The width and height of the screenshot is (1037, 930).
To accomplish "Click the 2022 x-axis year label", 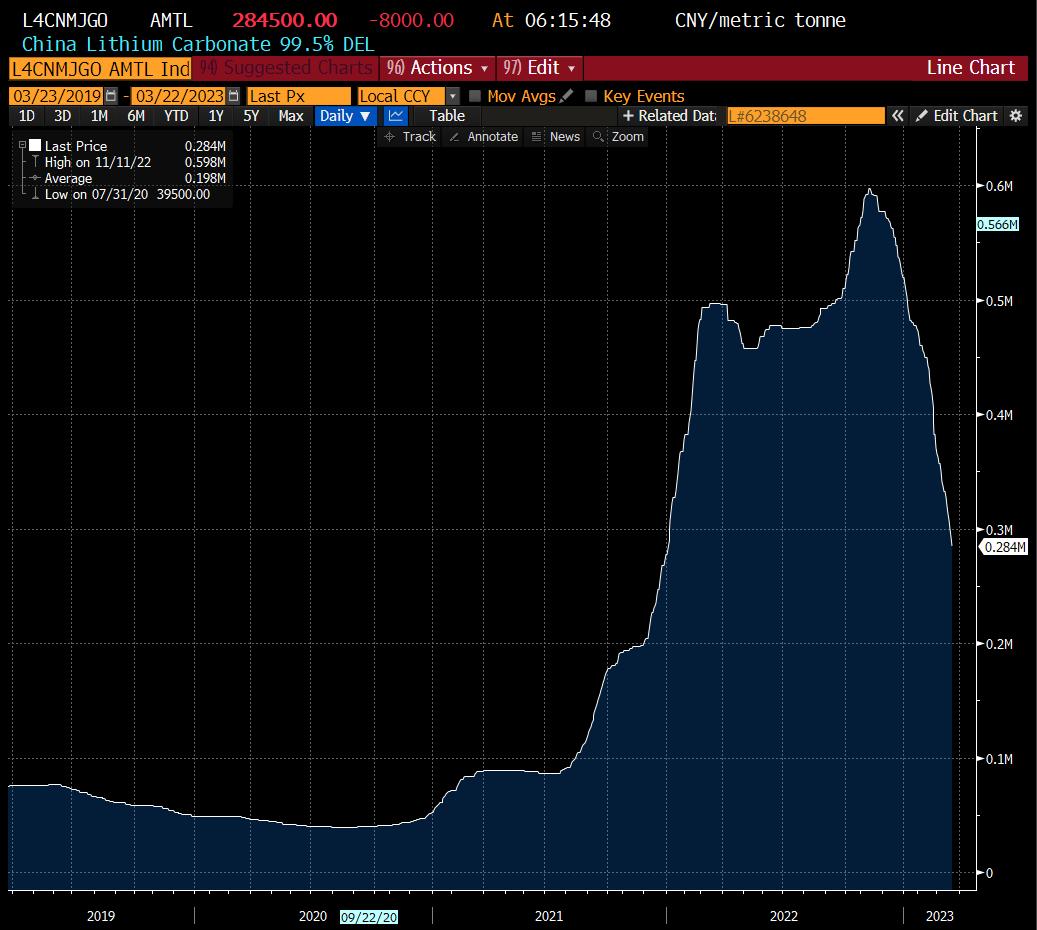I will coord(784,916).
